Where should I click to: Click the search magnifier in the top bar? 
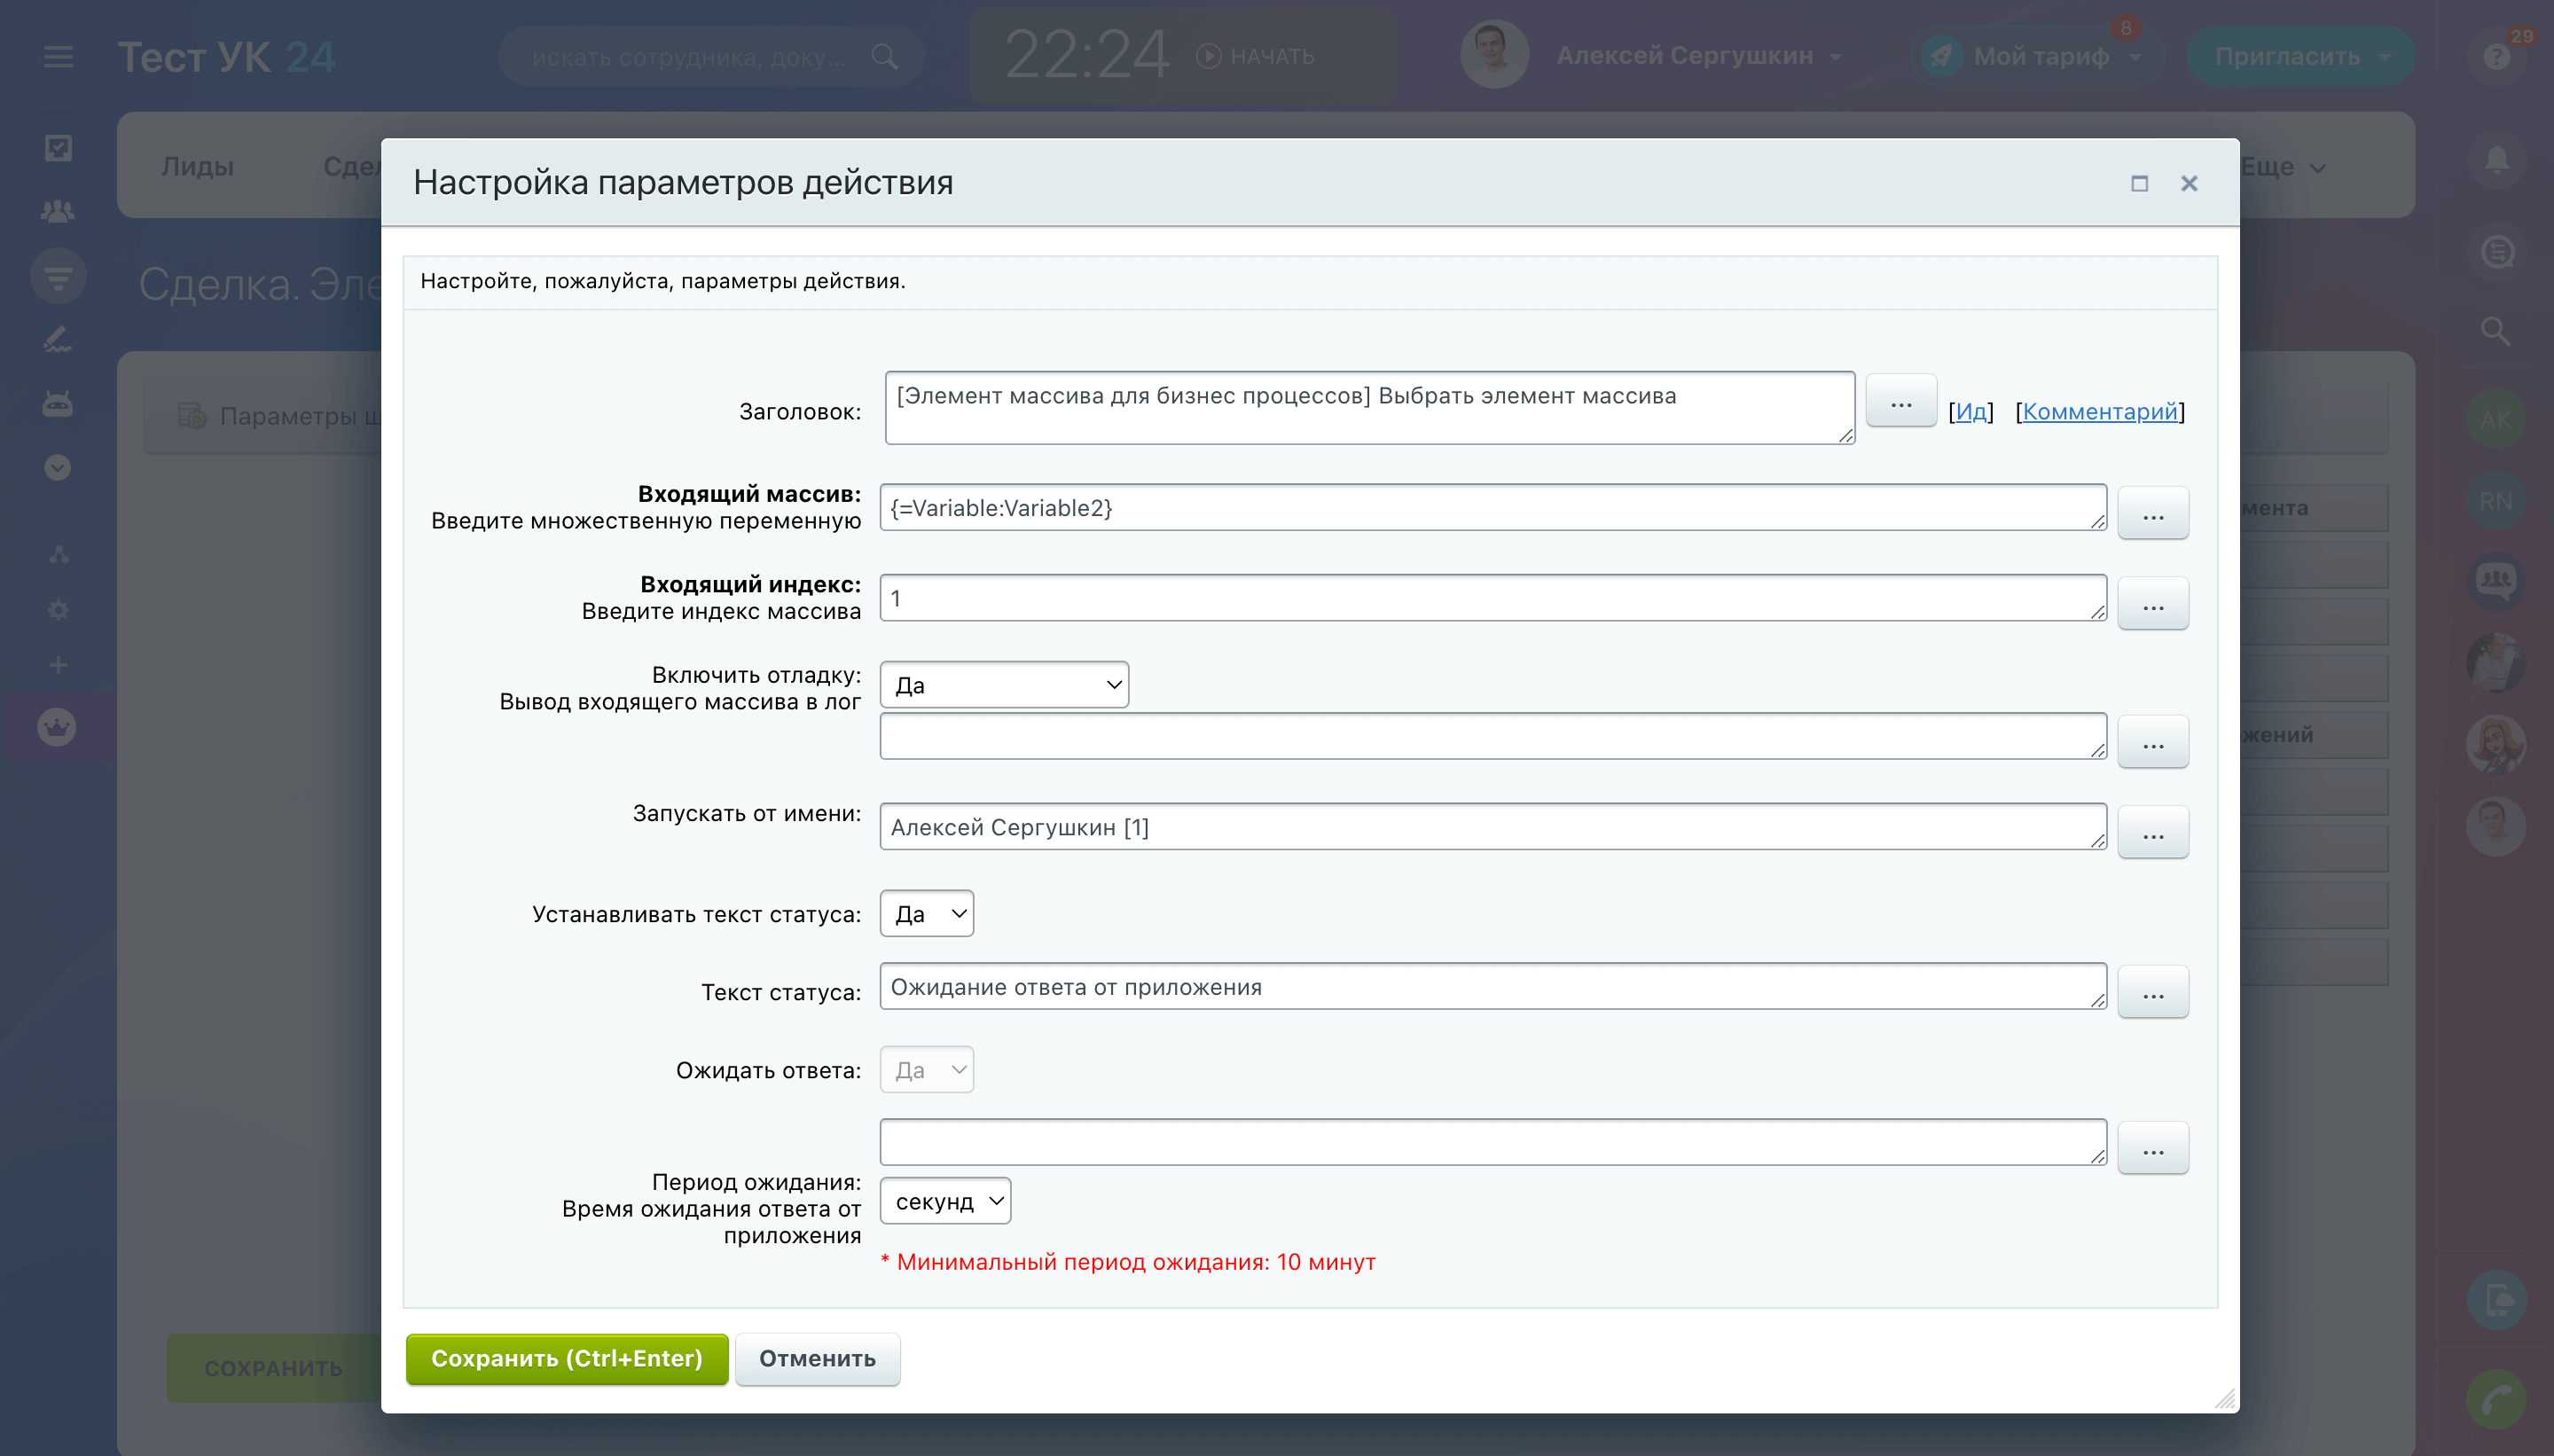tap(884, 57)
